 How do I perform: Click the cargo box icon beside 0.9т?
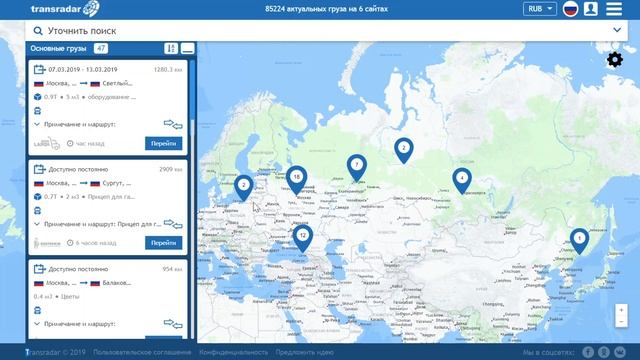[x=38, y=97]
